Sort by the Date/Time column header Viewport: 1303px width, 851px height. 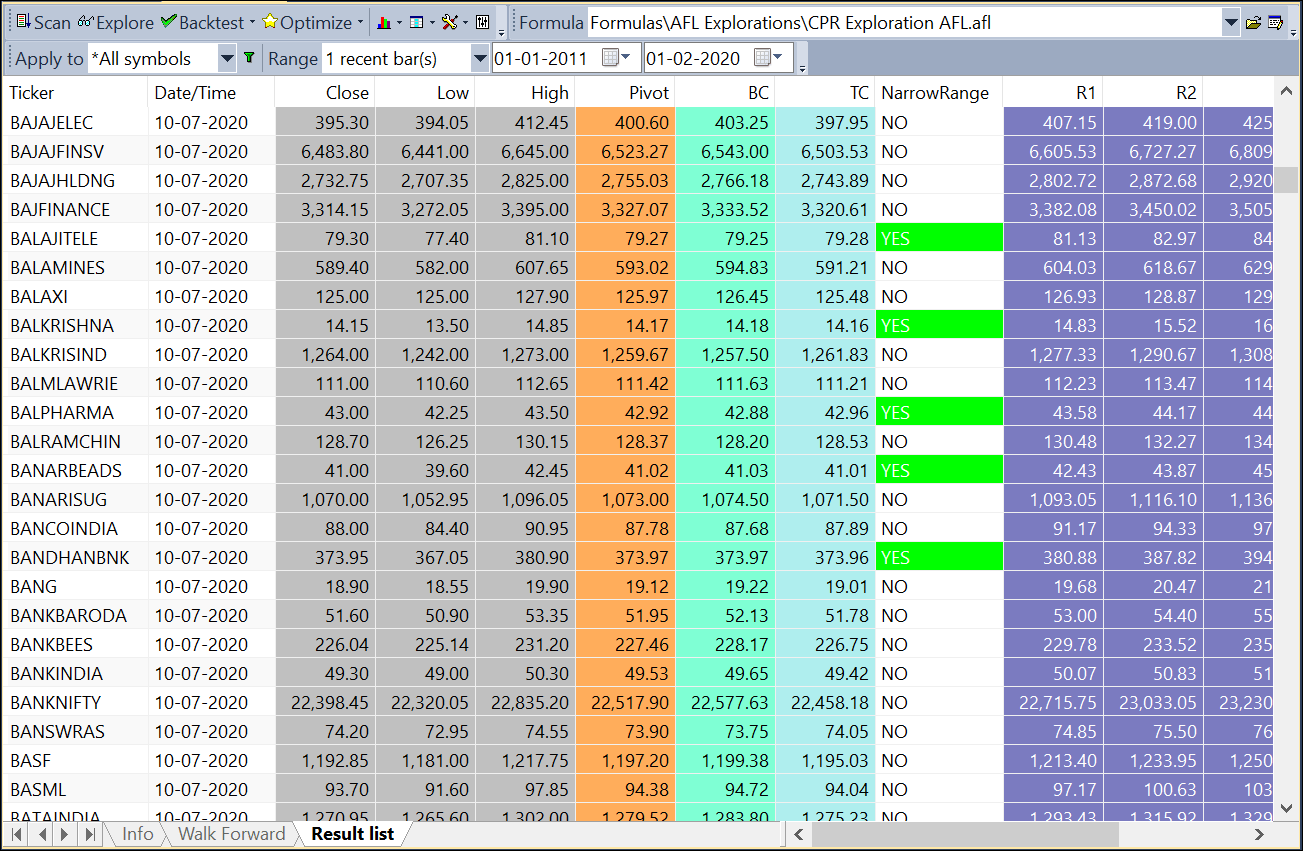pos(211,93)
